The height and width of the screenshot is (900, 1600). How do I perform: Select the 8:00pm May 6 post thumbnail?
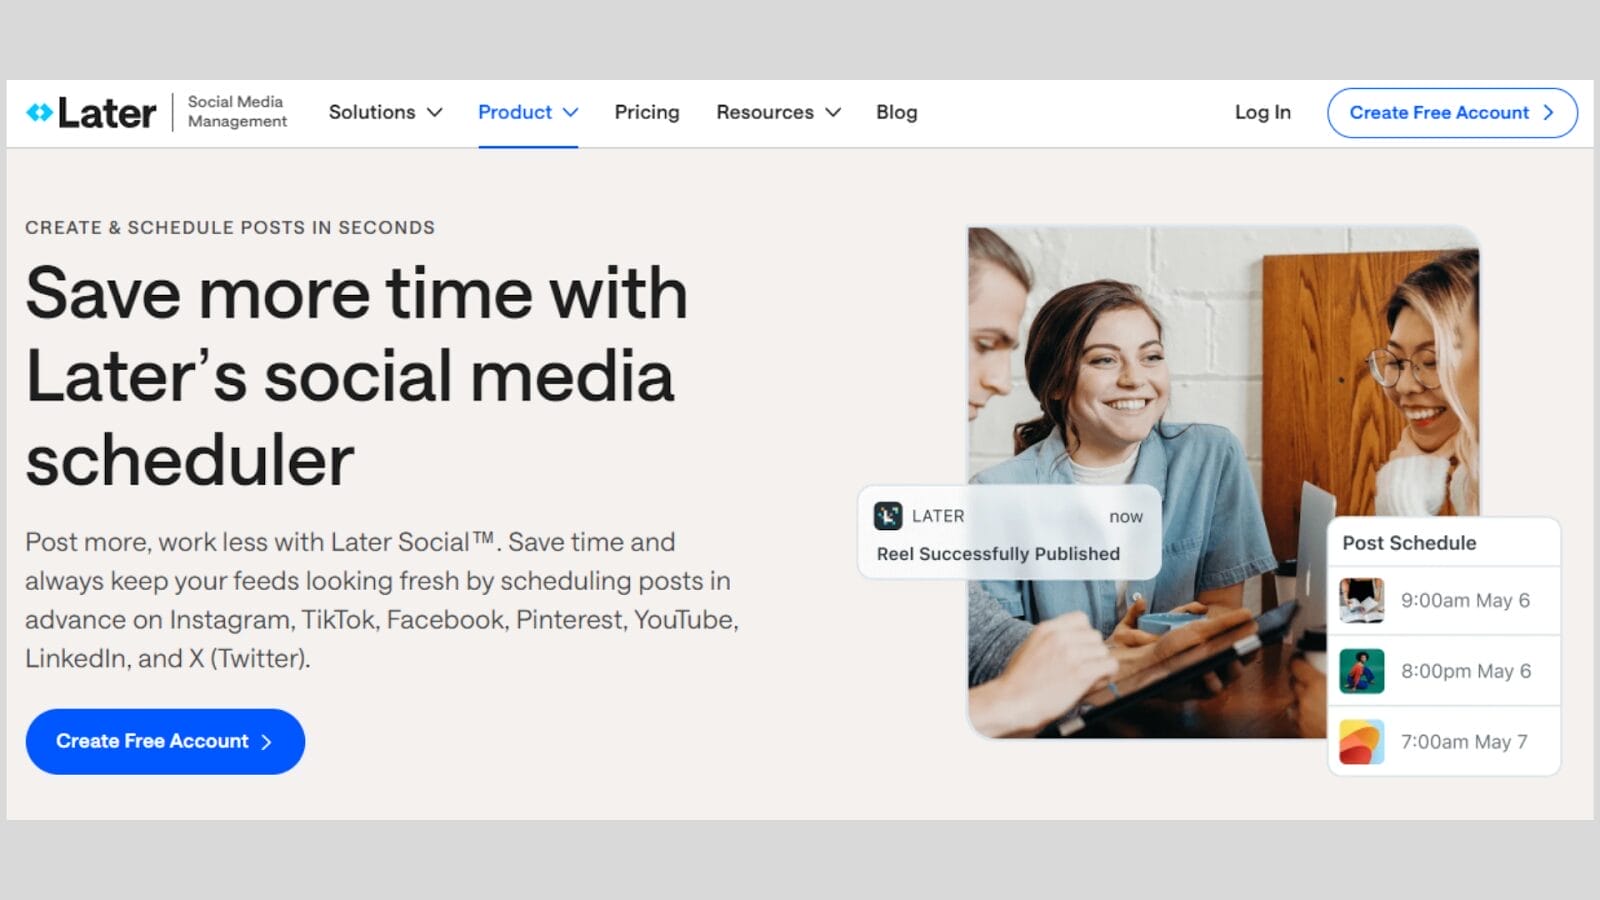click(1362, 671)
